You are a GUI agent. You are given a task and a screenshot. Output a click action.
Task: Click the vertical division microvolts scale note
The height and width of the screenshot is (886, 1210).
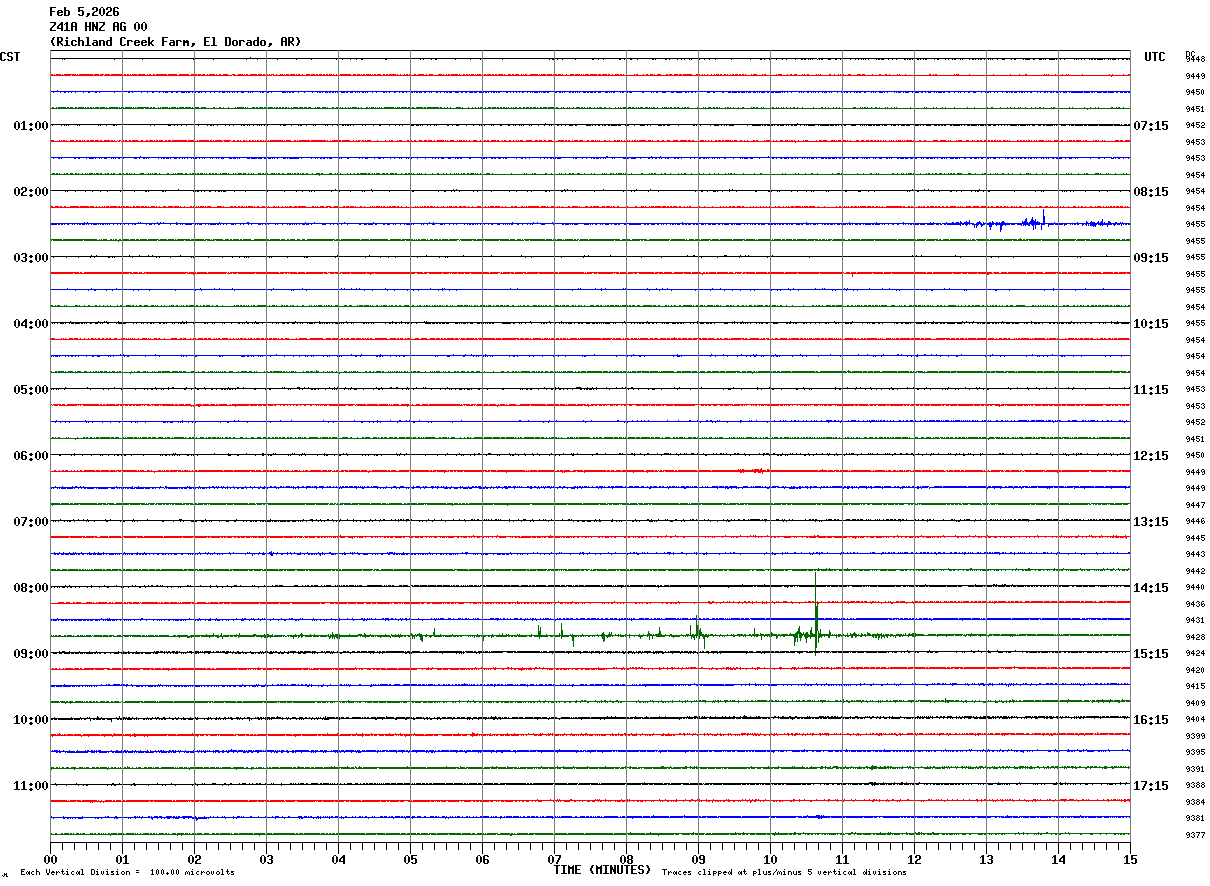[127, 873]
